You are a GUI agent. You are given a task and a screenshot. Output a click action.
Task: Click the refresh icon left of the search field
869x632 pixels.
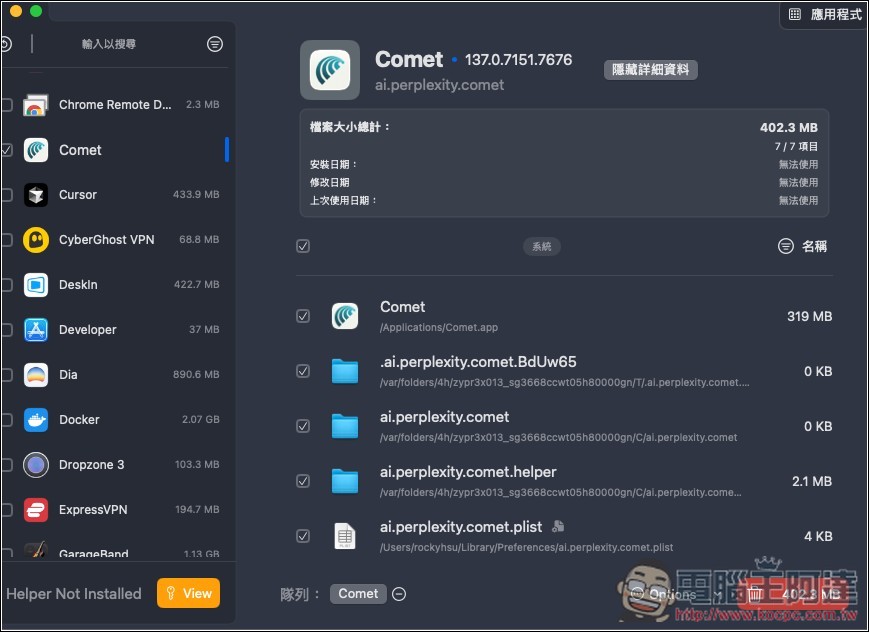click(x=6, y=44)
